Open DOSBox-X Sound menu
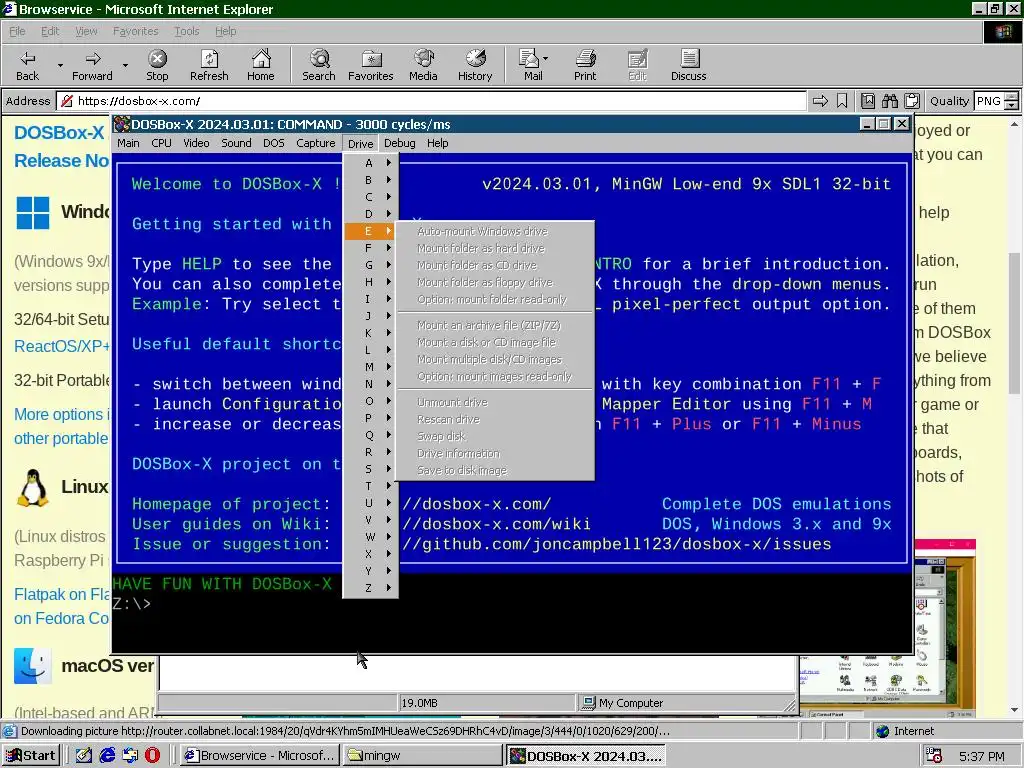This screenshot has height=768, width=1024. [x=236, y=143]
